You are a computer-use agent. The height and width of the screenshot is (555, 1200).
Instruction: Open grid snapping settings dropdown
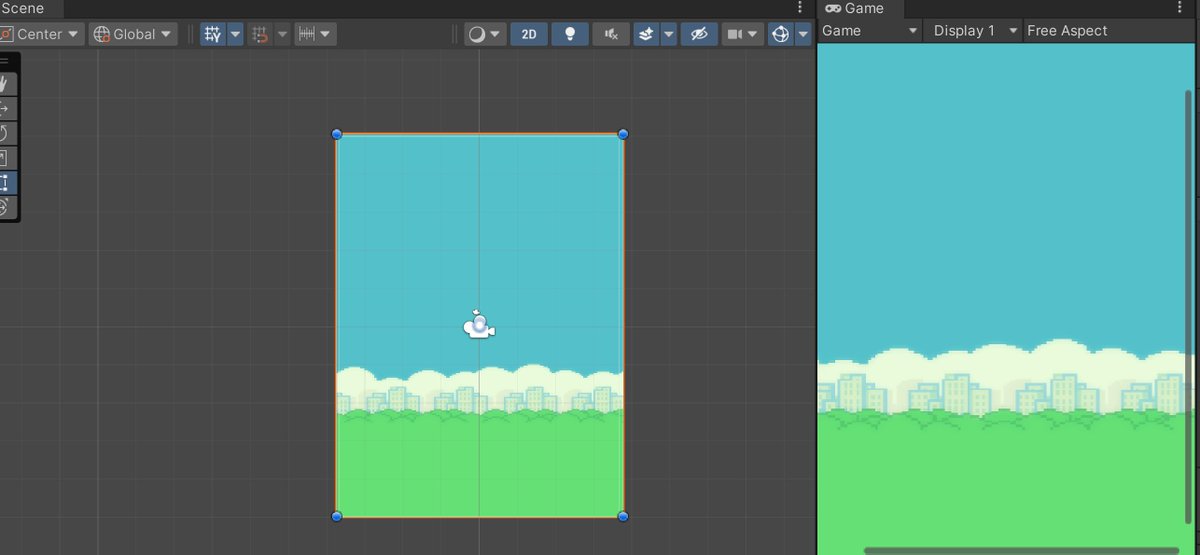[x=282, y=34]
